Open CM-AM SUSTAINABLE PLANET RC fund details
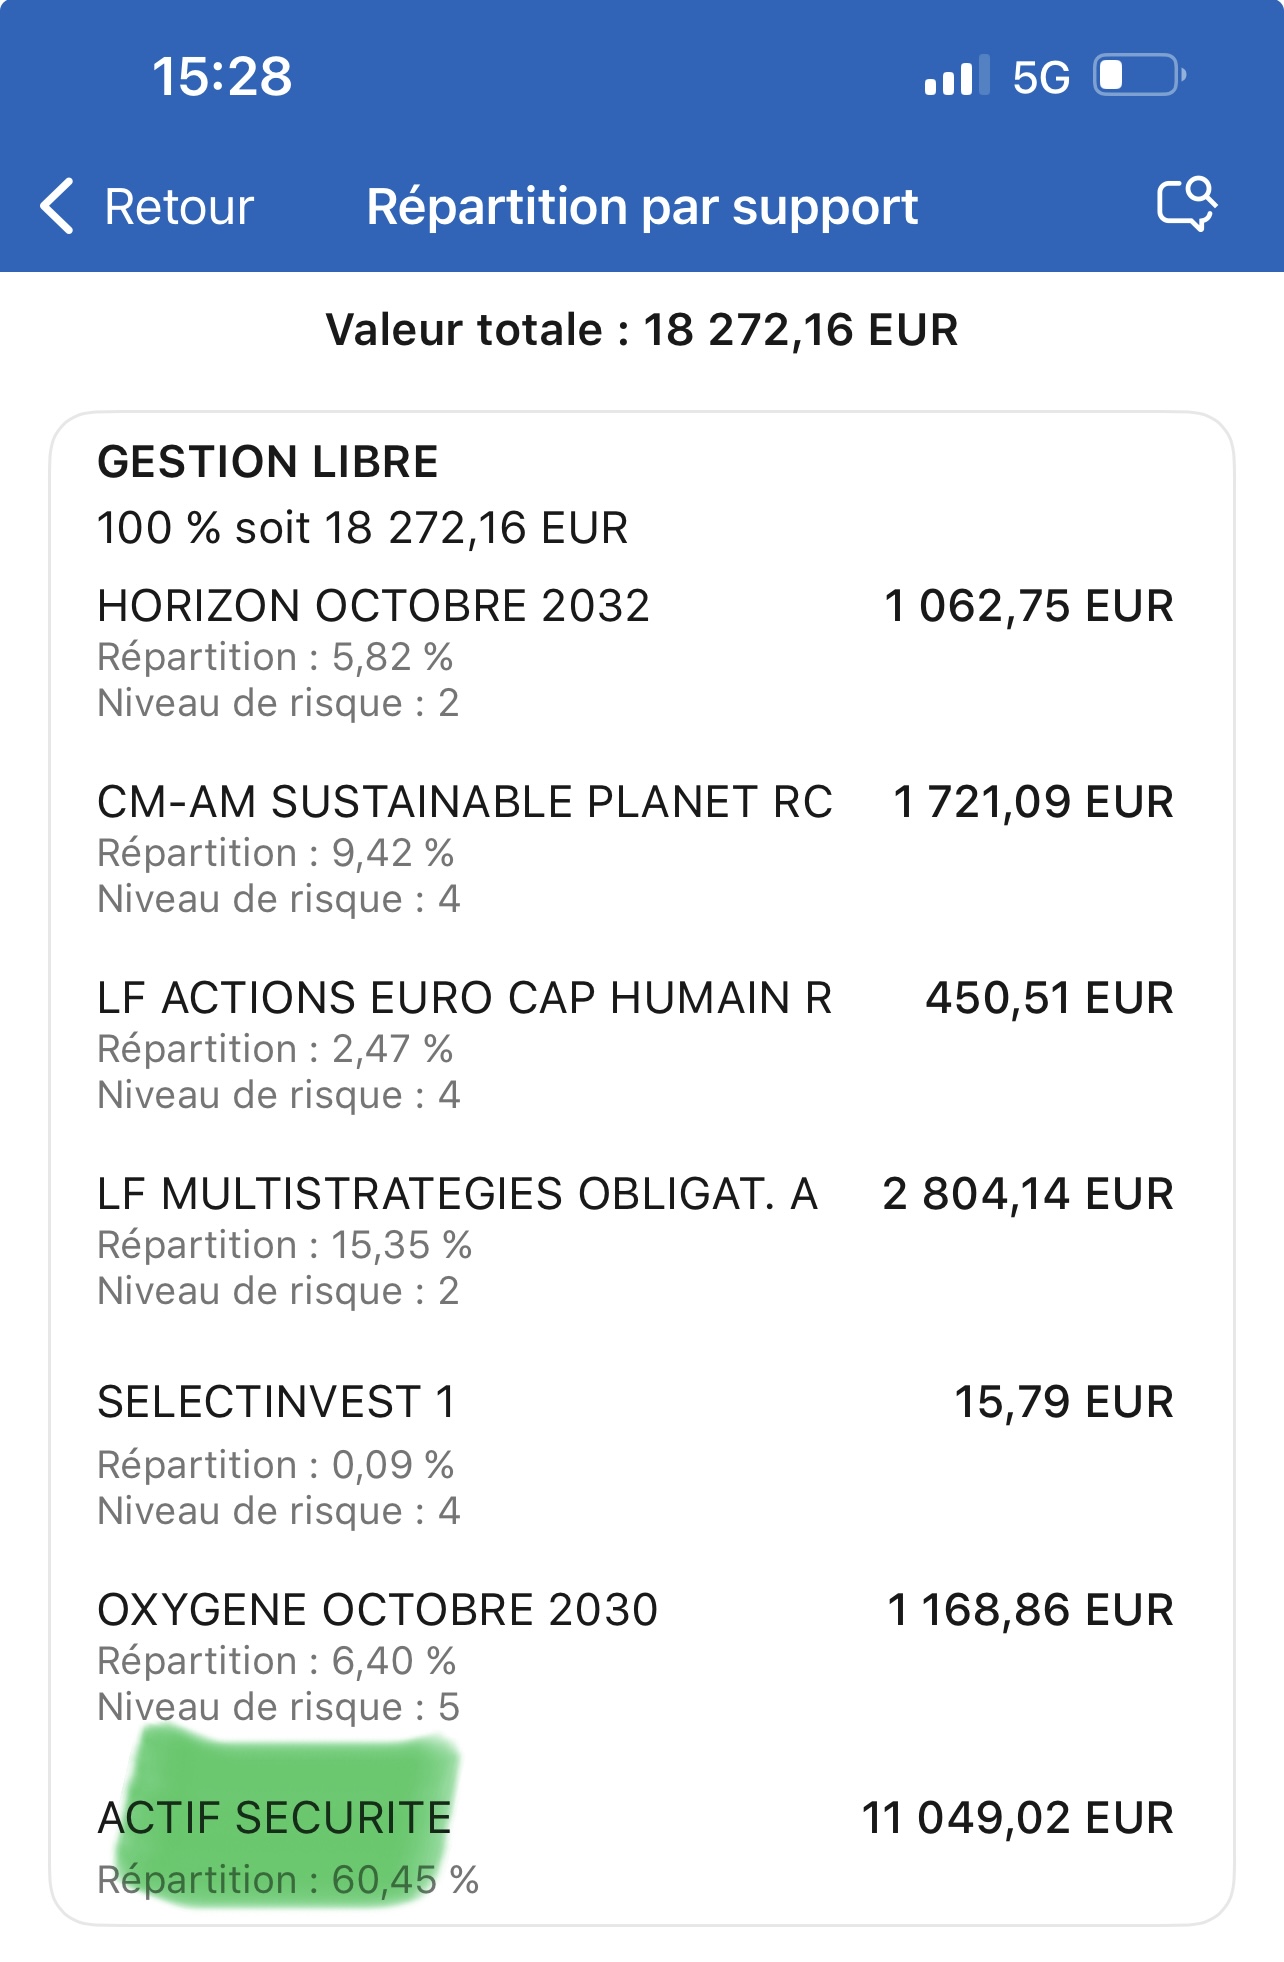 coord(464,802)
